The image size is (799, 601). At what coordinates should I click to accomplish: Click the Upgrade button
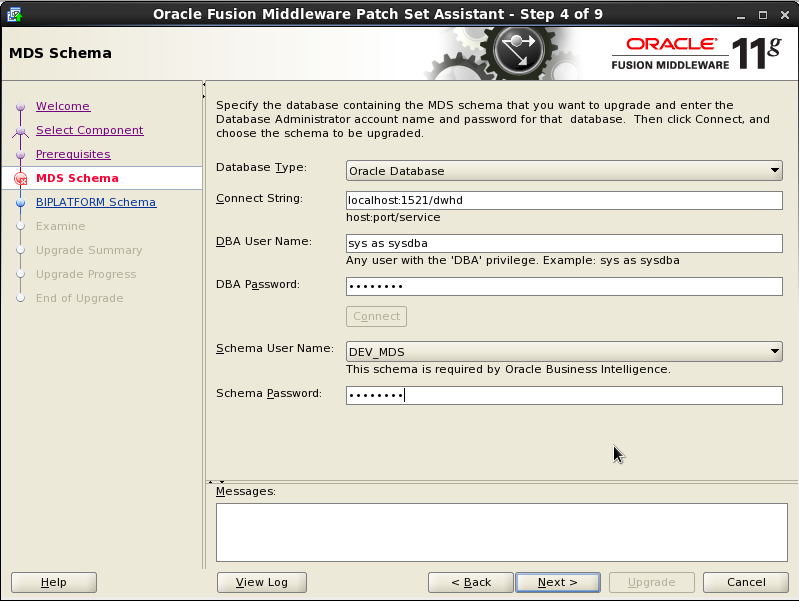pos(652,582)
